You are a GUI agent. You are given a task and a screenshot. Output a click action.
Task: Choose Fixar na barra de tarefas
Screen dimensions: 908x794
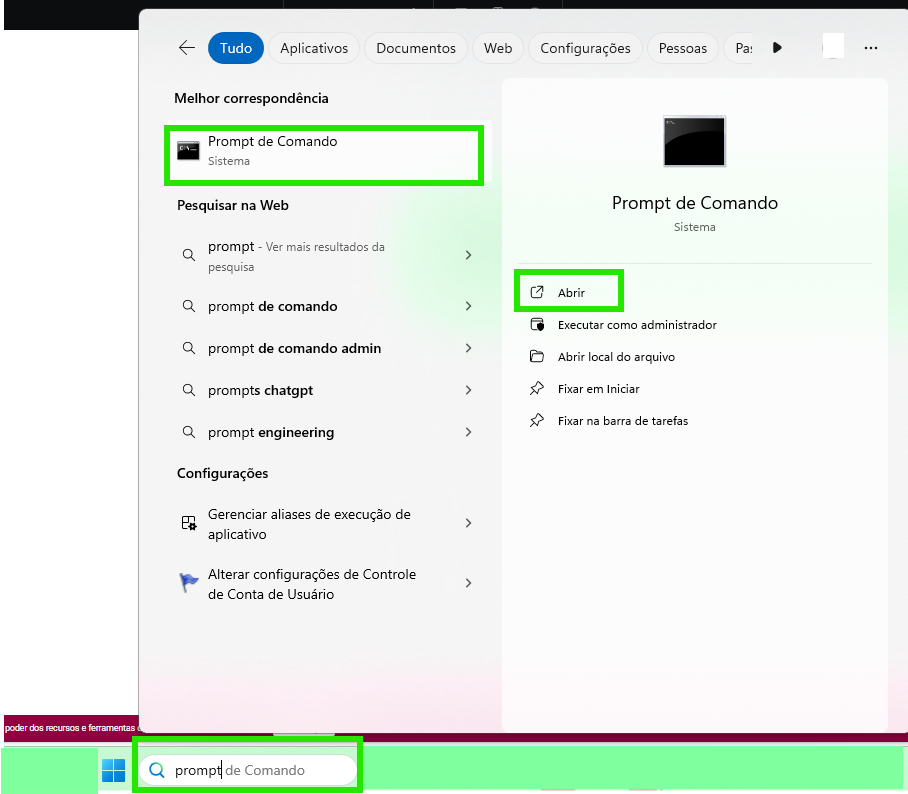[x=622, y=421]
